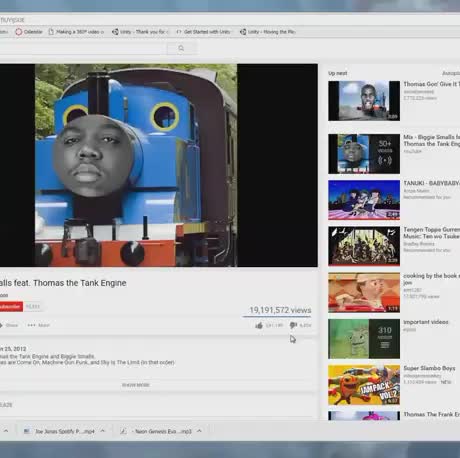Click the Share button under the video
Viewport: 460px width, 458px height.
coord(9,325)
